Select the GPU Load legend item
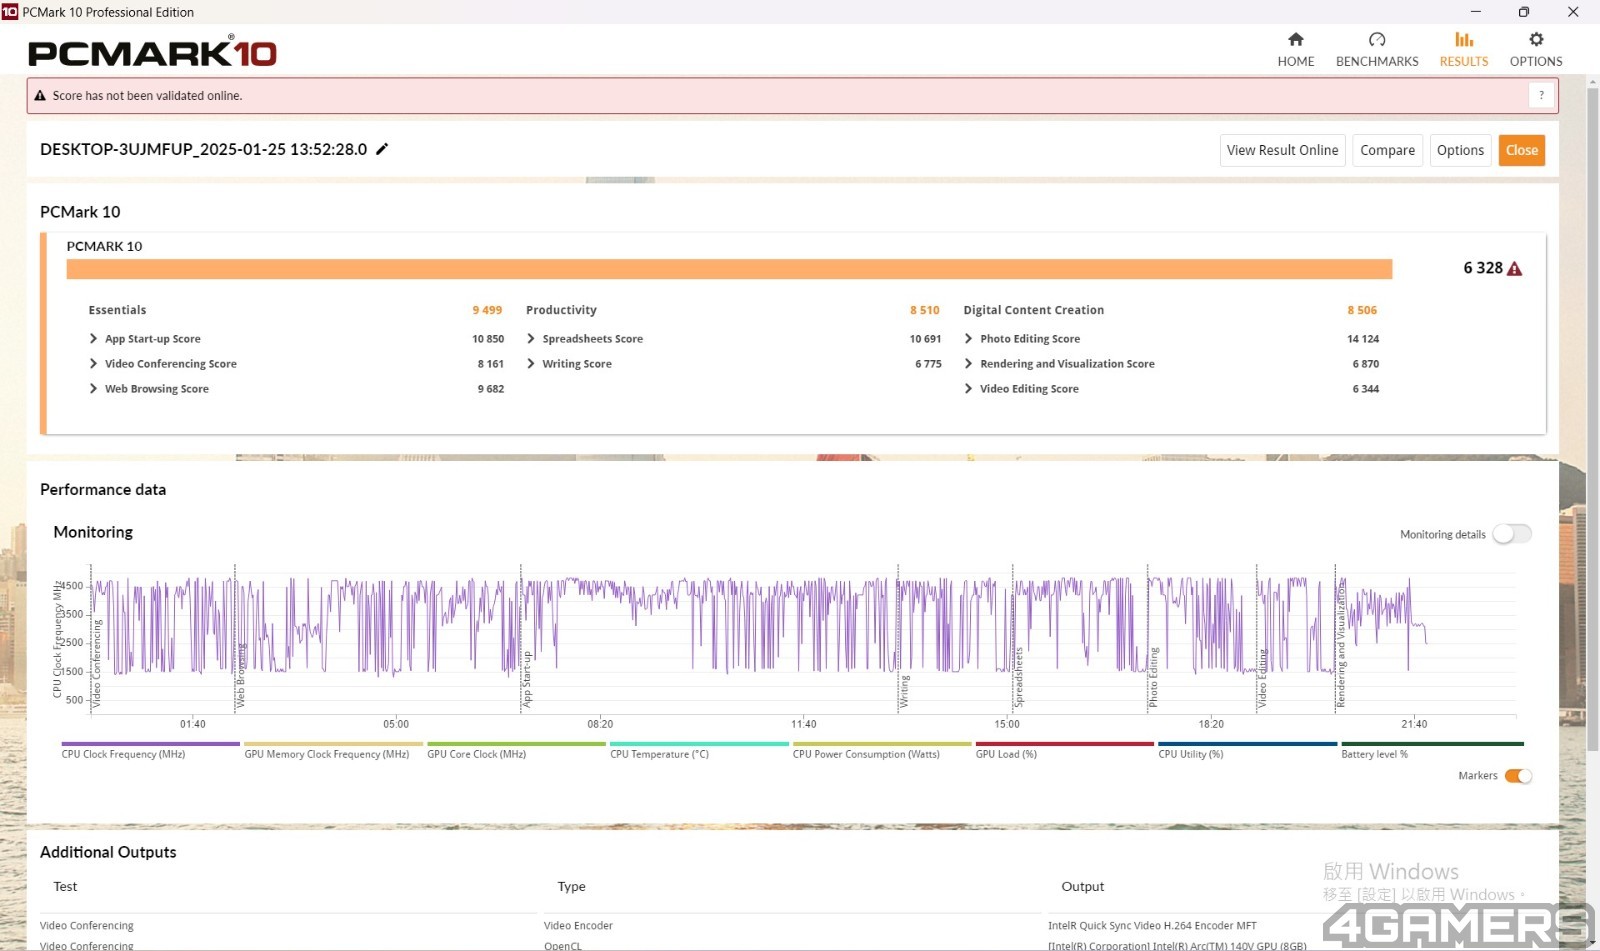1600x951 pixels. click(1006, 754)
